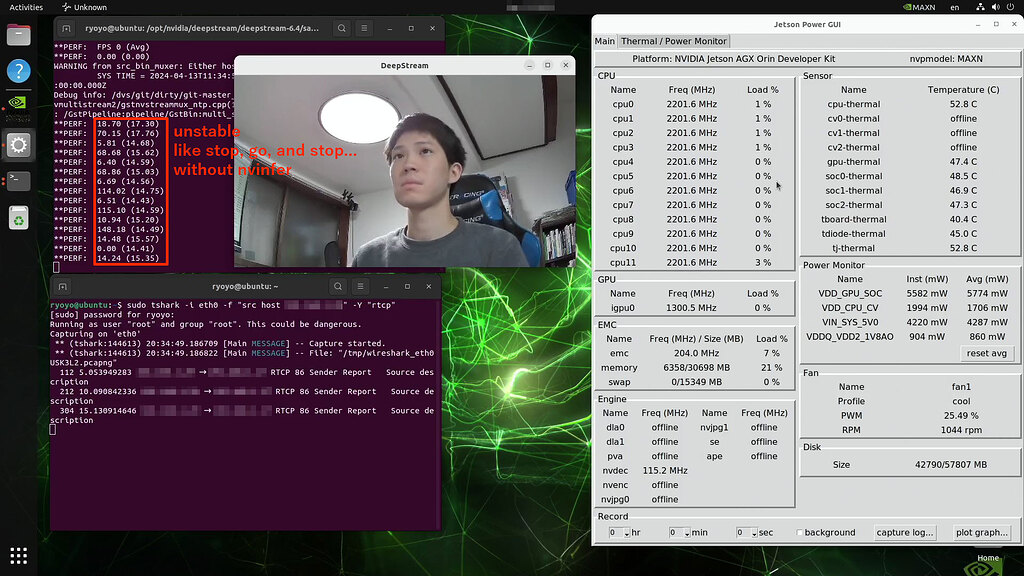Image resolution: width=1024 pixels, height=576 pixels.
Task: Open the Help app from the dock
Action: [x=17, y=70]
